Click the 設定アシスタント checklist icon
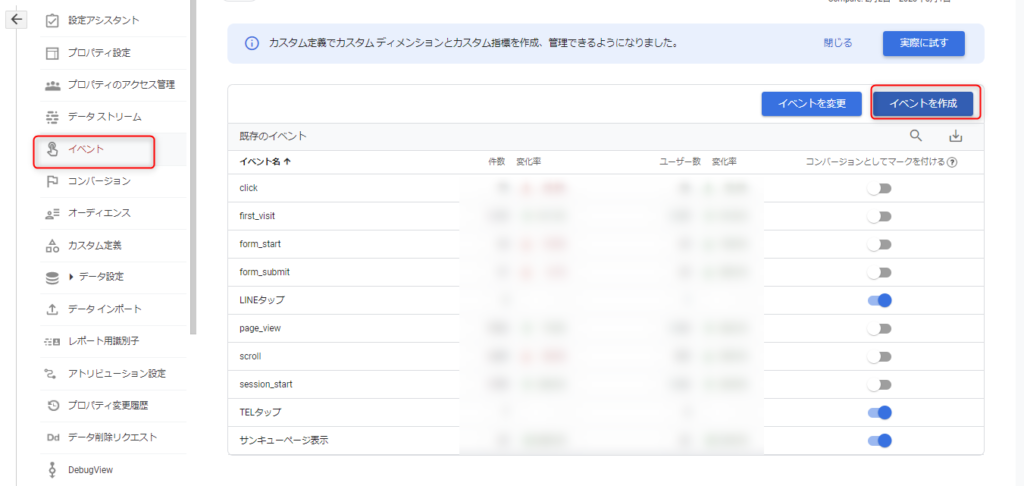Screen dimensions: 1024x486 click(x=52, y=21)
